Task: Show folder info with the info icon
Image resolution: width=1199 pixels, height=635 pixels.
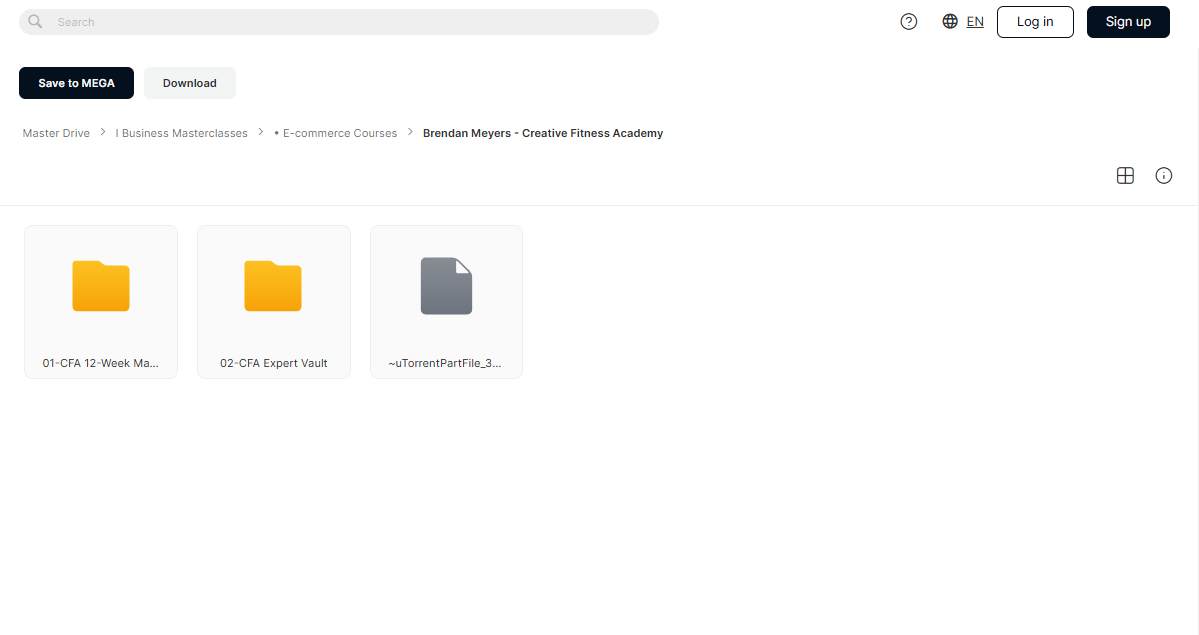Action: pos(1163,175)
